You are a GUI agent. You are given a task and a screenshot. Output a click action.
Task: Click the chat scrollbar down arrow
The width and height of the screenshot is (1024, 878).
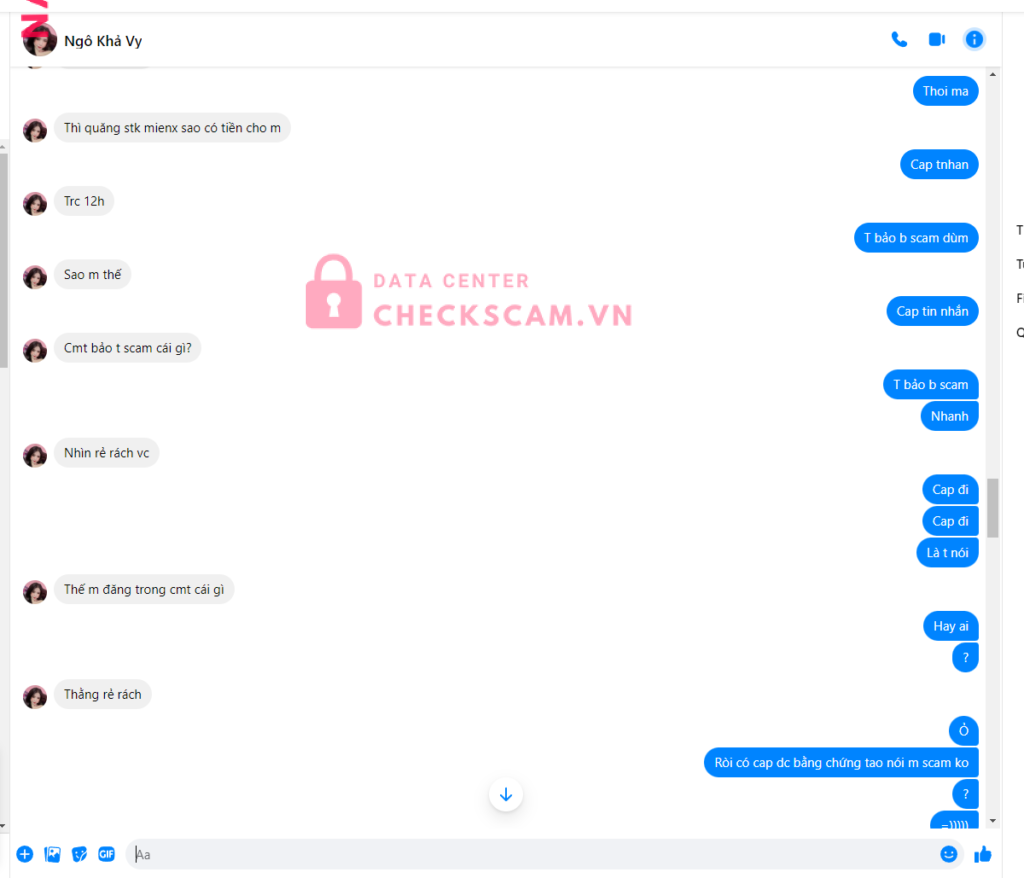tap(993, 821)
